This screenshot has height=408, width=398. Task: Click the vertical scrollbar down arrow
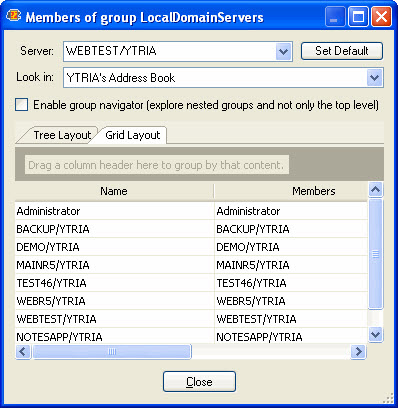point(376,334)
